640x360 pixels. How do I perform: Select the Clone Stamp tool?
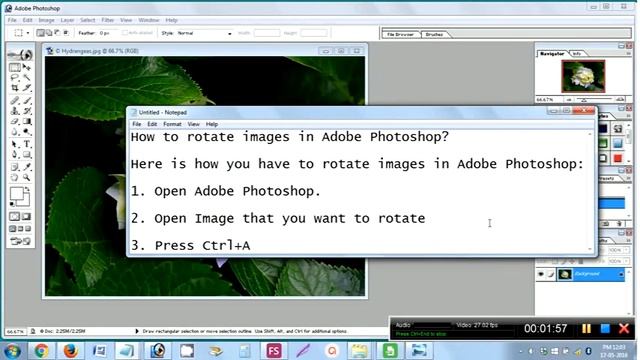15,111
